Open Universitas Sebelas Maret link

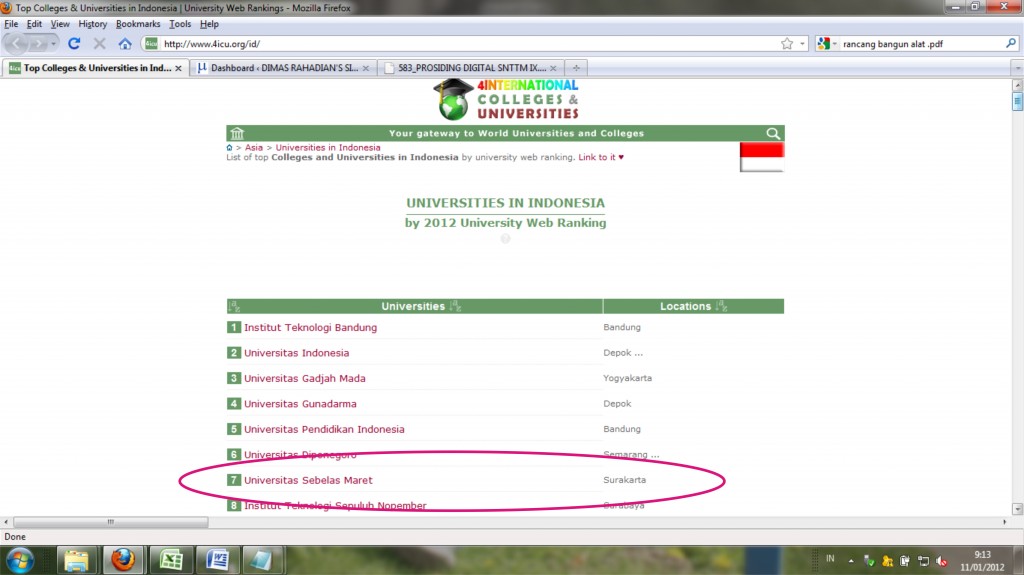(x=308, y=480)
